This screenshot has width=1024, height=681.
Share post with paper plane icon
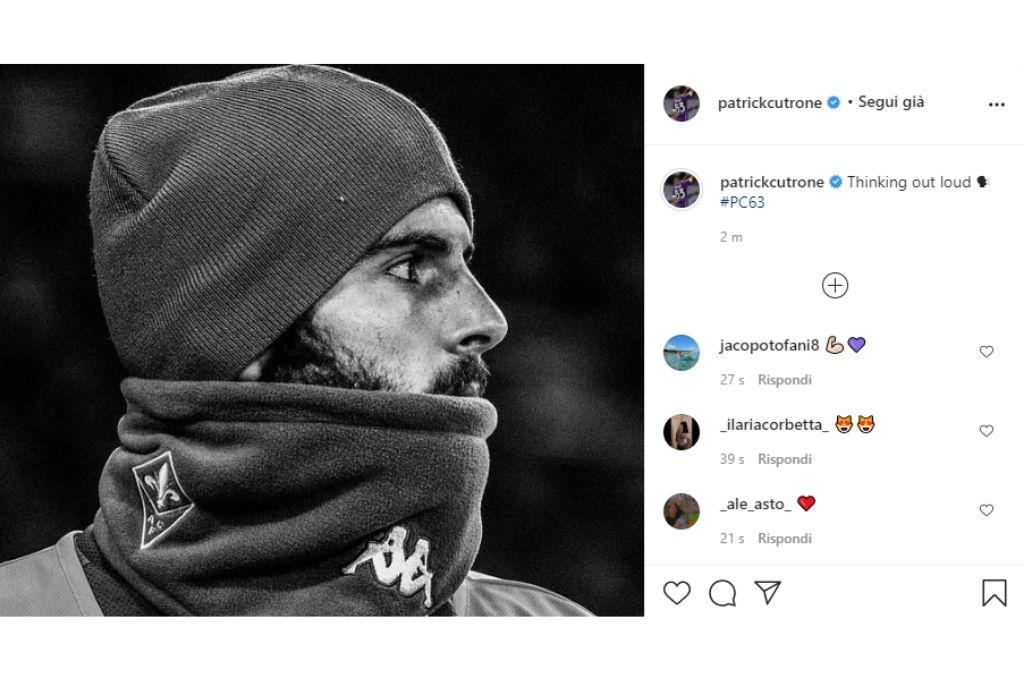click(x=767, y=593)
